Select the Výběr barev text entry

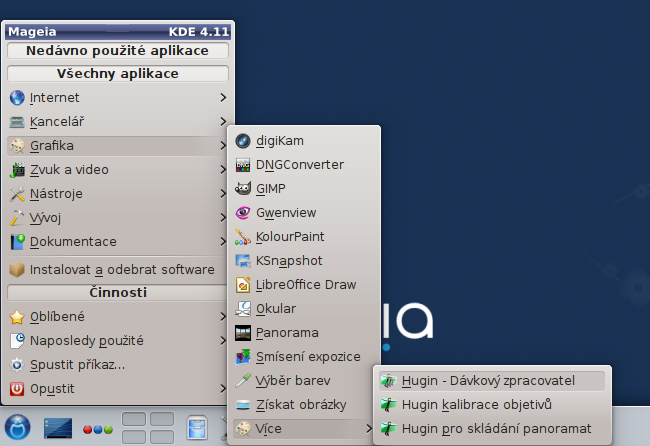pyautogui.click(x=293, y=381)
